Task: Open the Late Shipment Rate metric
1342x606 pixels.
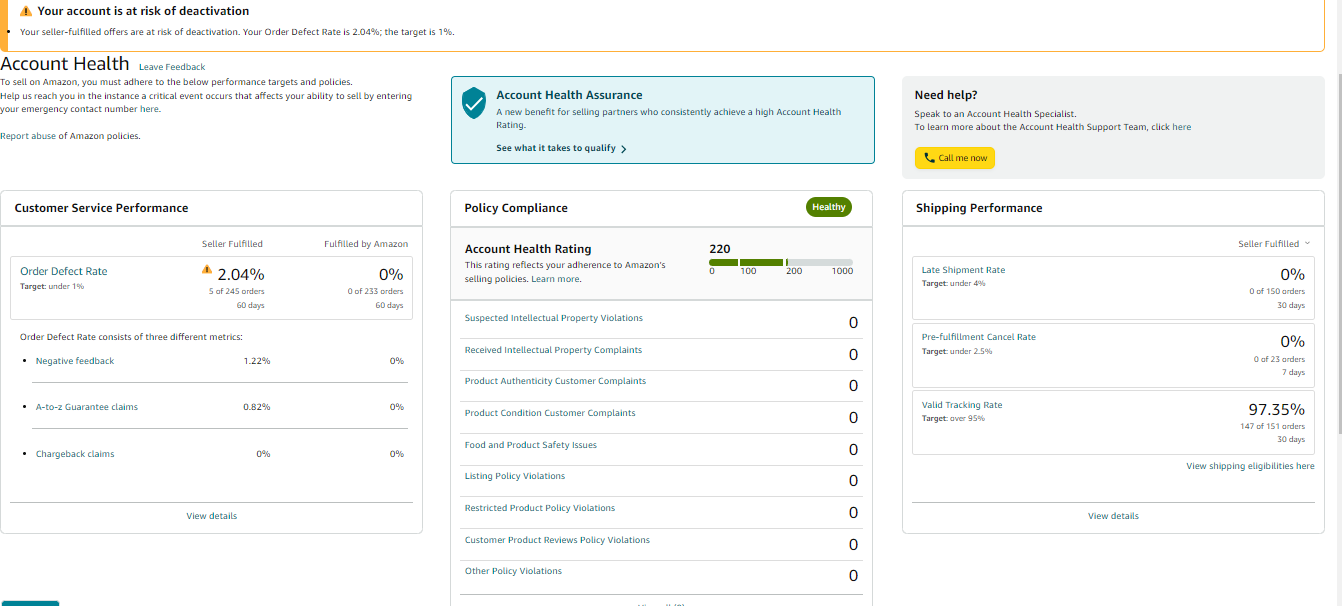Action: (963, 270)
